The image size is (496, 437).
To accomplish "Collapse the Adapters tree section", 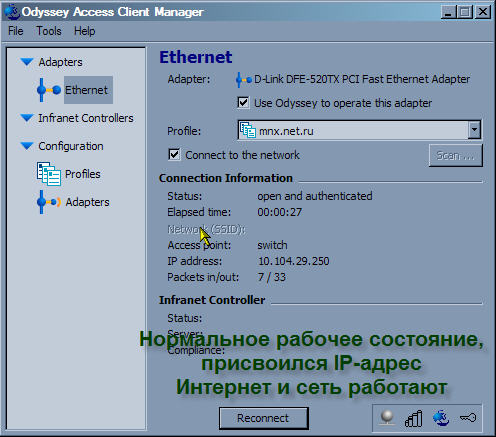I will (x=27, y=62).
